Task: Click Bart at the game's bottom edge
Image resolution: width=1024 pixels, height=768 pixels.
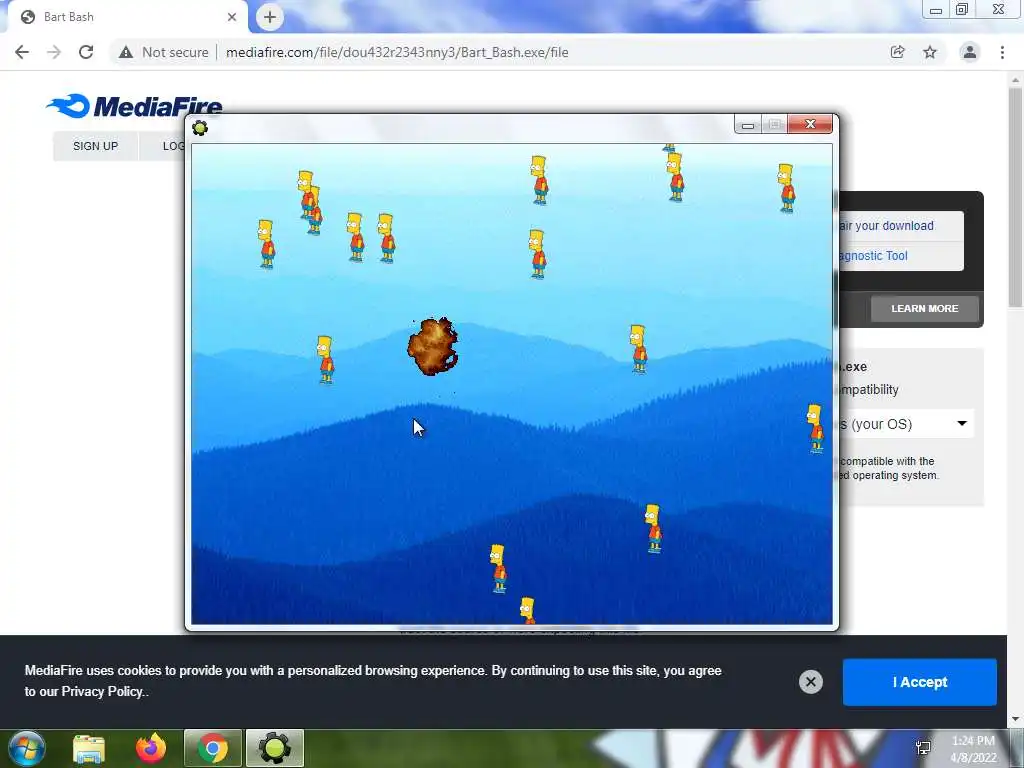Action: pyautogui.click(x=528, y=611)
